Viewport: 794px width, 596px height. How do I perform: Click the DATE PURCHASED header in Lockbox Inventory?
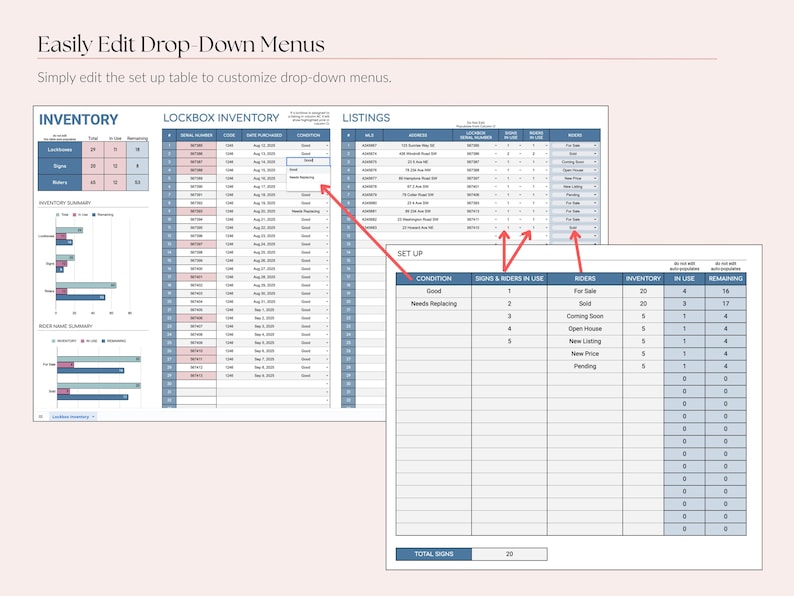(x=264, y=135)
